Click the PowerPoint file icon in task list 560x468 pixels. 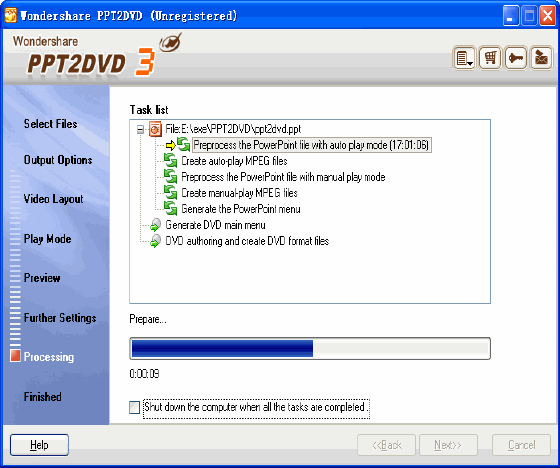click(155, 129)
